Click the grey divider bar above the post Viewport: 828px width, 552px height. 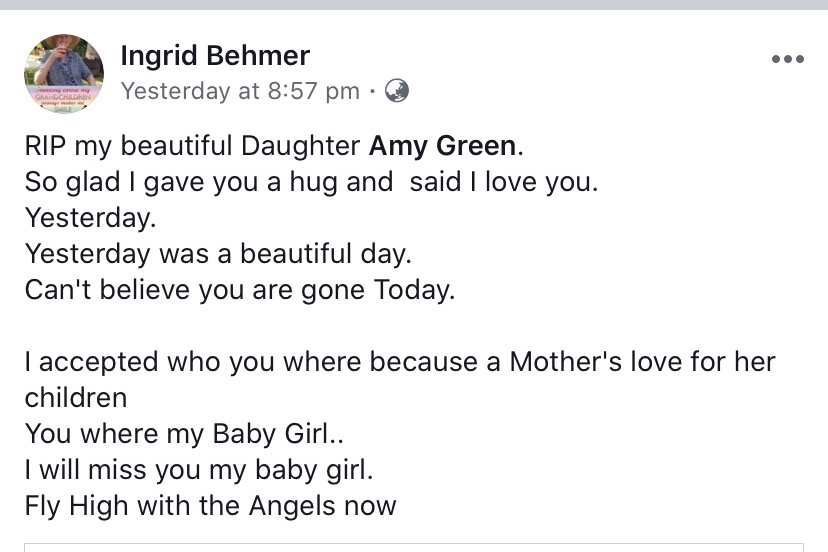[414, 5]
